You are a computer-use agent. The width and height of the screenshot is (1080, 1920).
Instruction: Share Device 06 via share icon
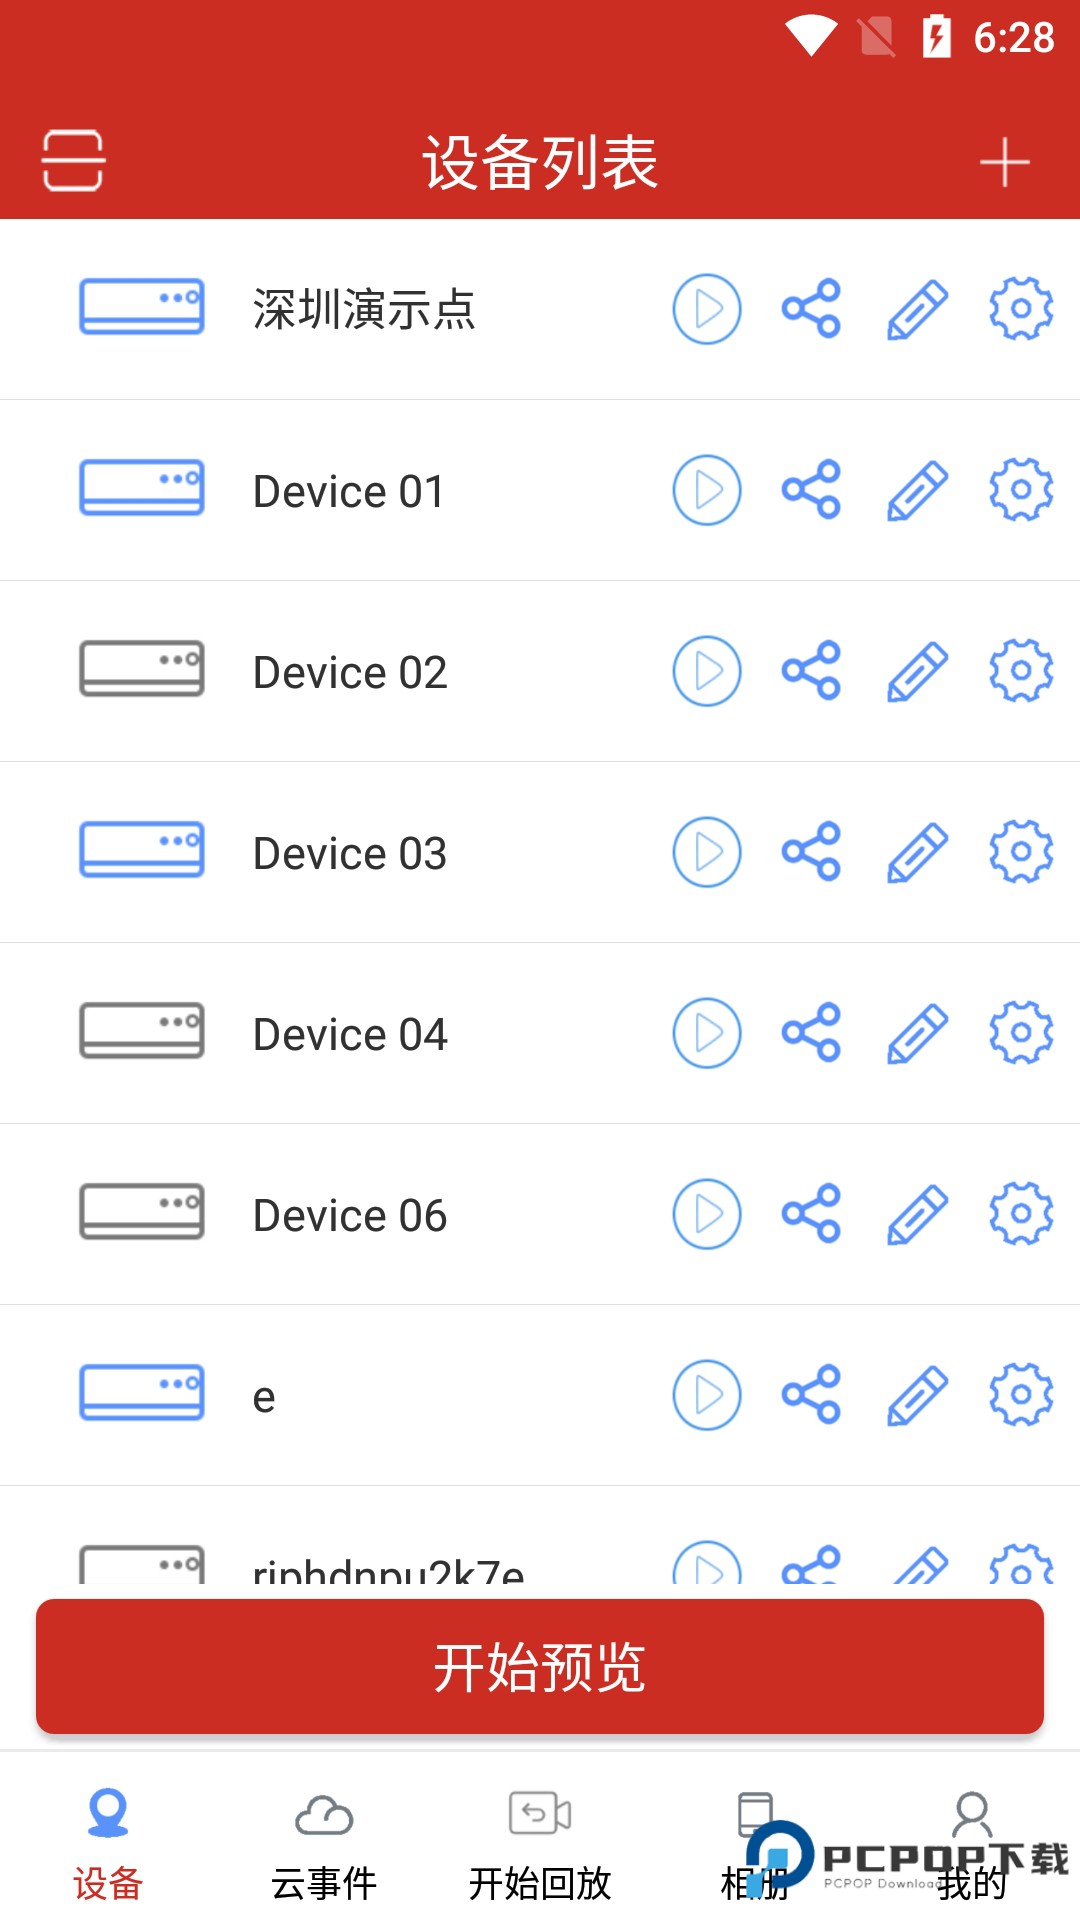pyautogui.click(x=811, y=1214)
